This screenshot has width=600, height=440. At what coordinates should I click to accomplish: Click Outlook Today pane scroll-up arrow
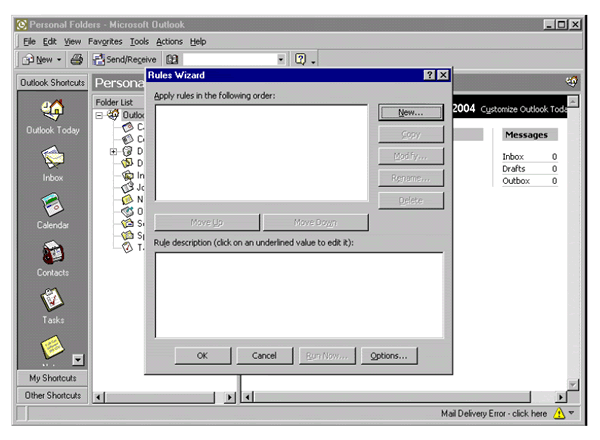coord(573,101)
